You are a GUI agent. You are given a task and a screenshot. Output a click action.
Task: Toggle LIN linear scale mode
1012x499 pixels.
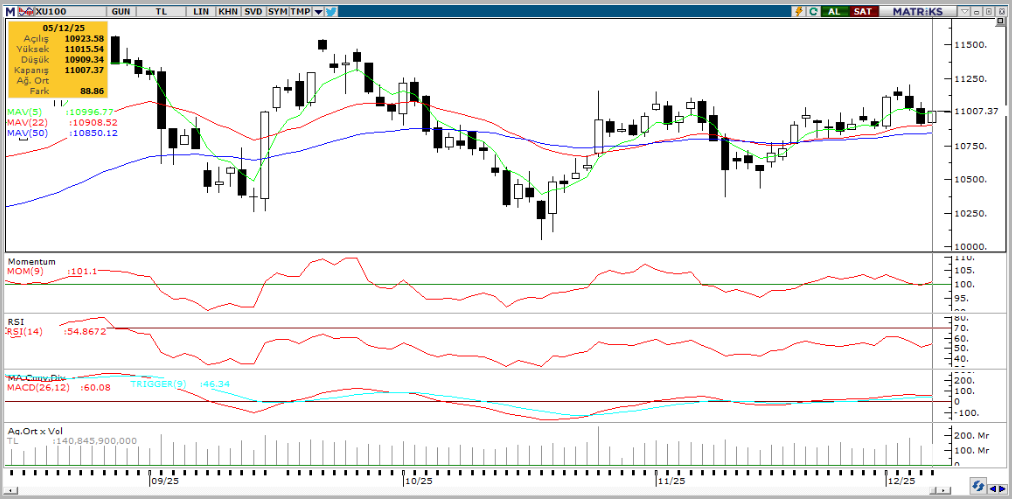click(201, 10)
